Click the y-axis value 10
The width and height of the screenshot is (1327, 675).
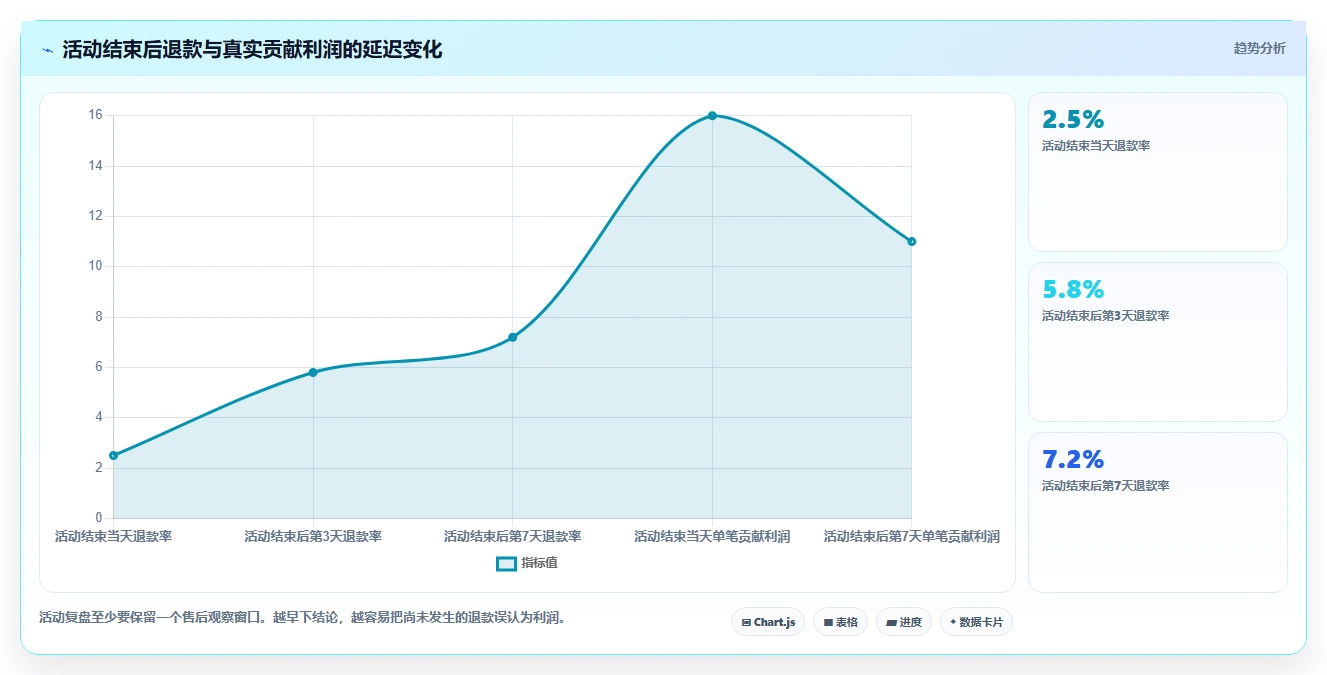[96, 266]
